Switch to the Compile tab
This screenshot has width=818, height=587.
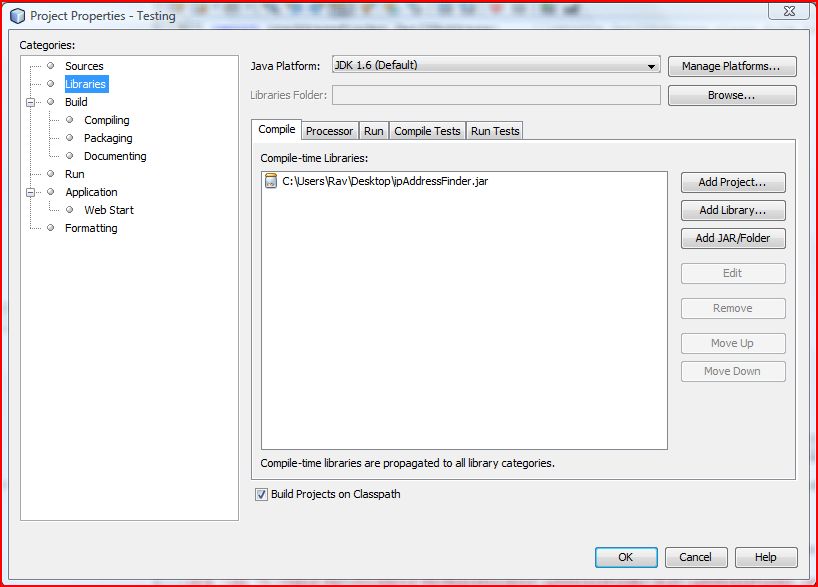click(x=276, y=129)
